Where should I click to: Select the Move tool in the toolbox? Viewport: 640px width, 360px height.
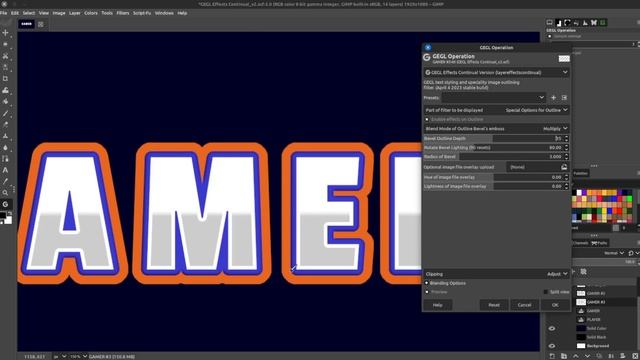tap(5, 32)
